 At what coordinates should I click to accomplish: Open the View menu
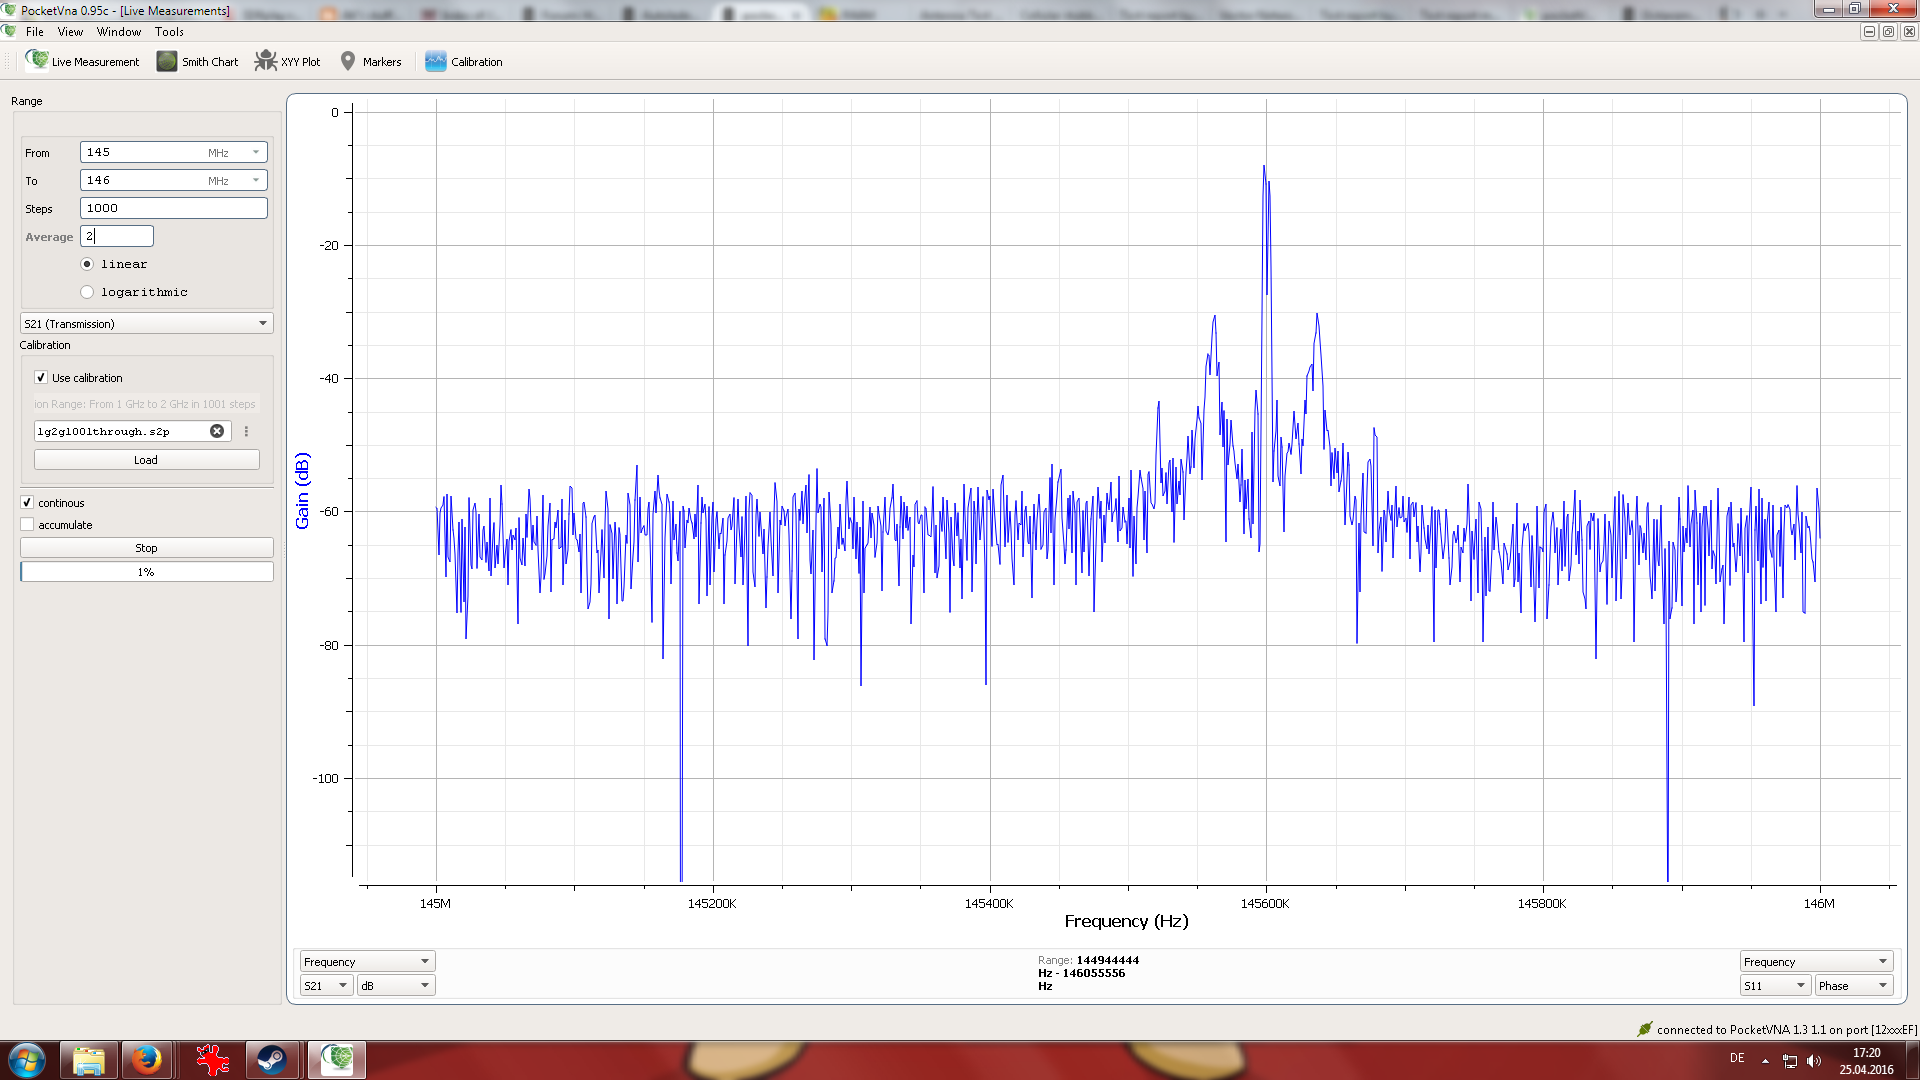70,32
